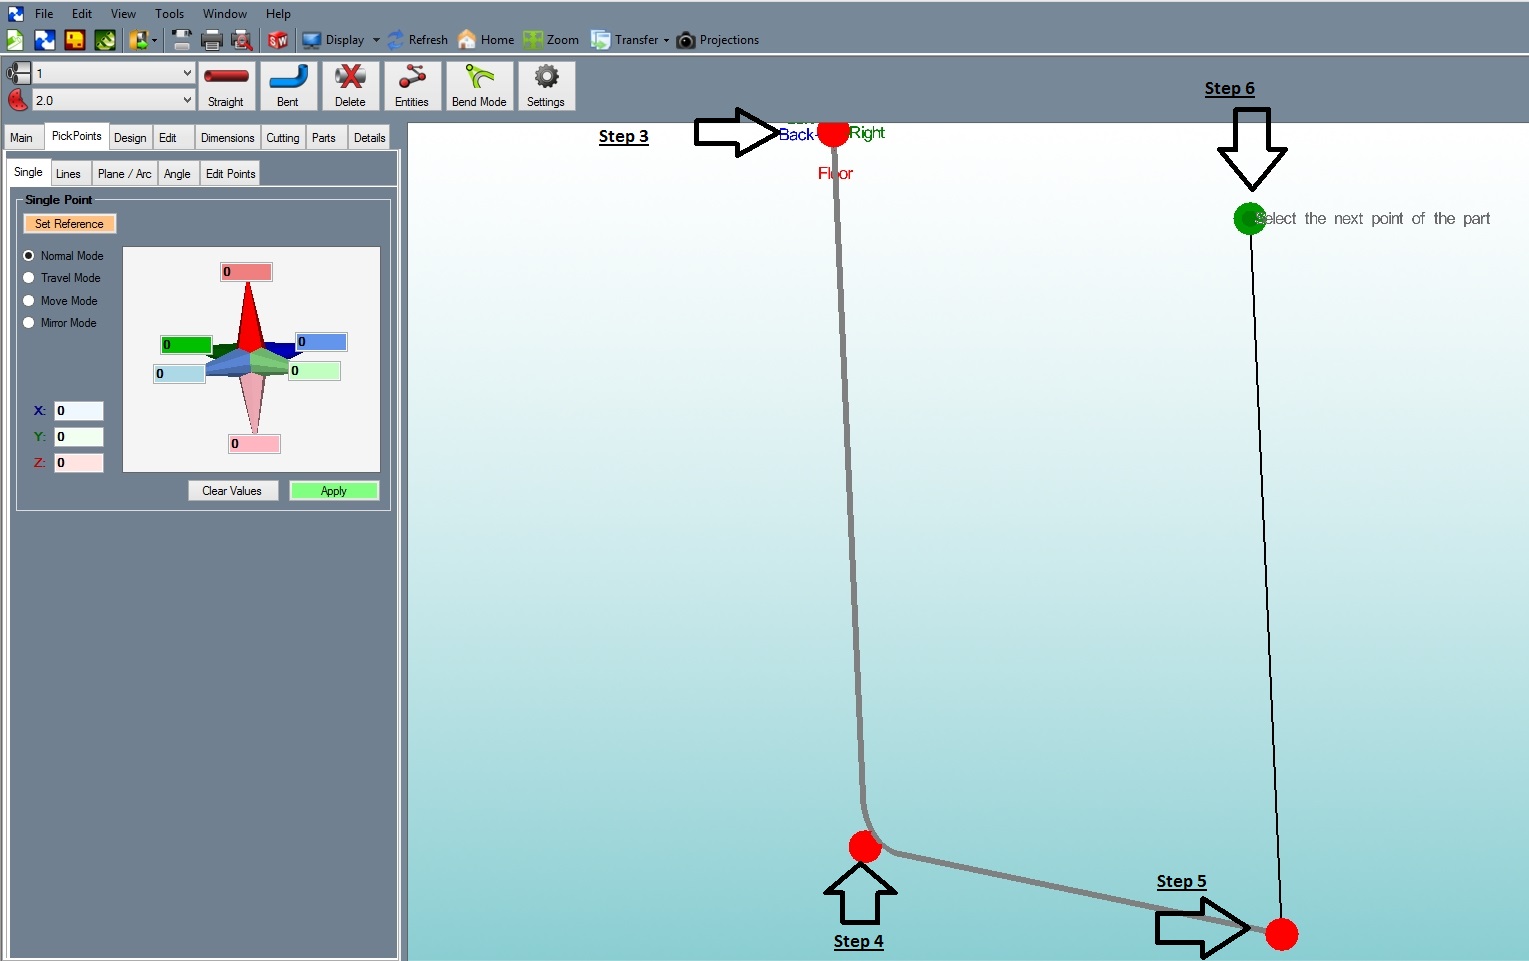Click the green import icon
This screenshot has width=1529, height=961.
coord(105,40)
